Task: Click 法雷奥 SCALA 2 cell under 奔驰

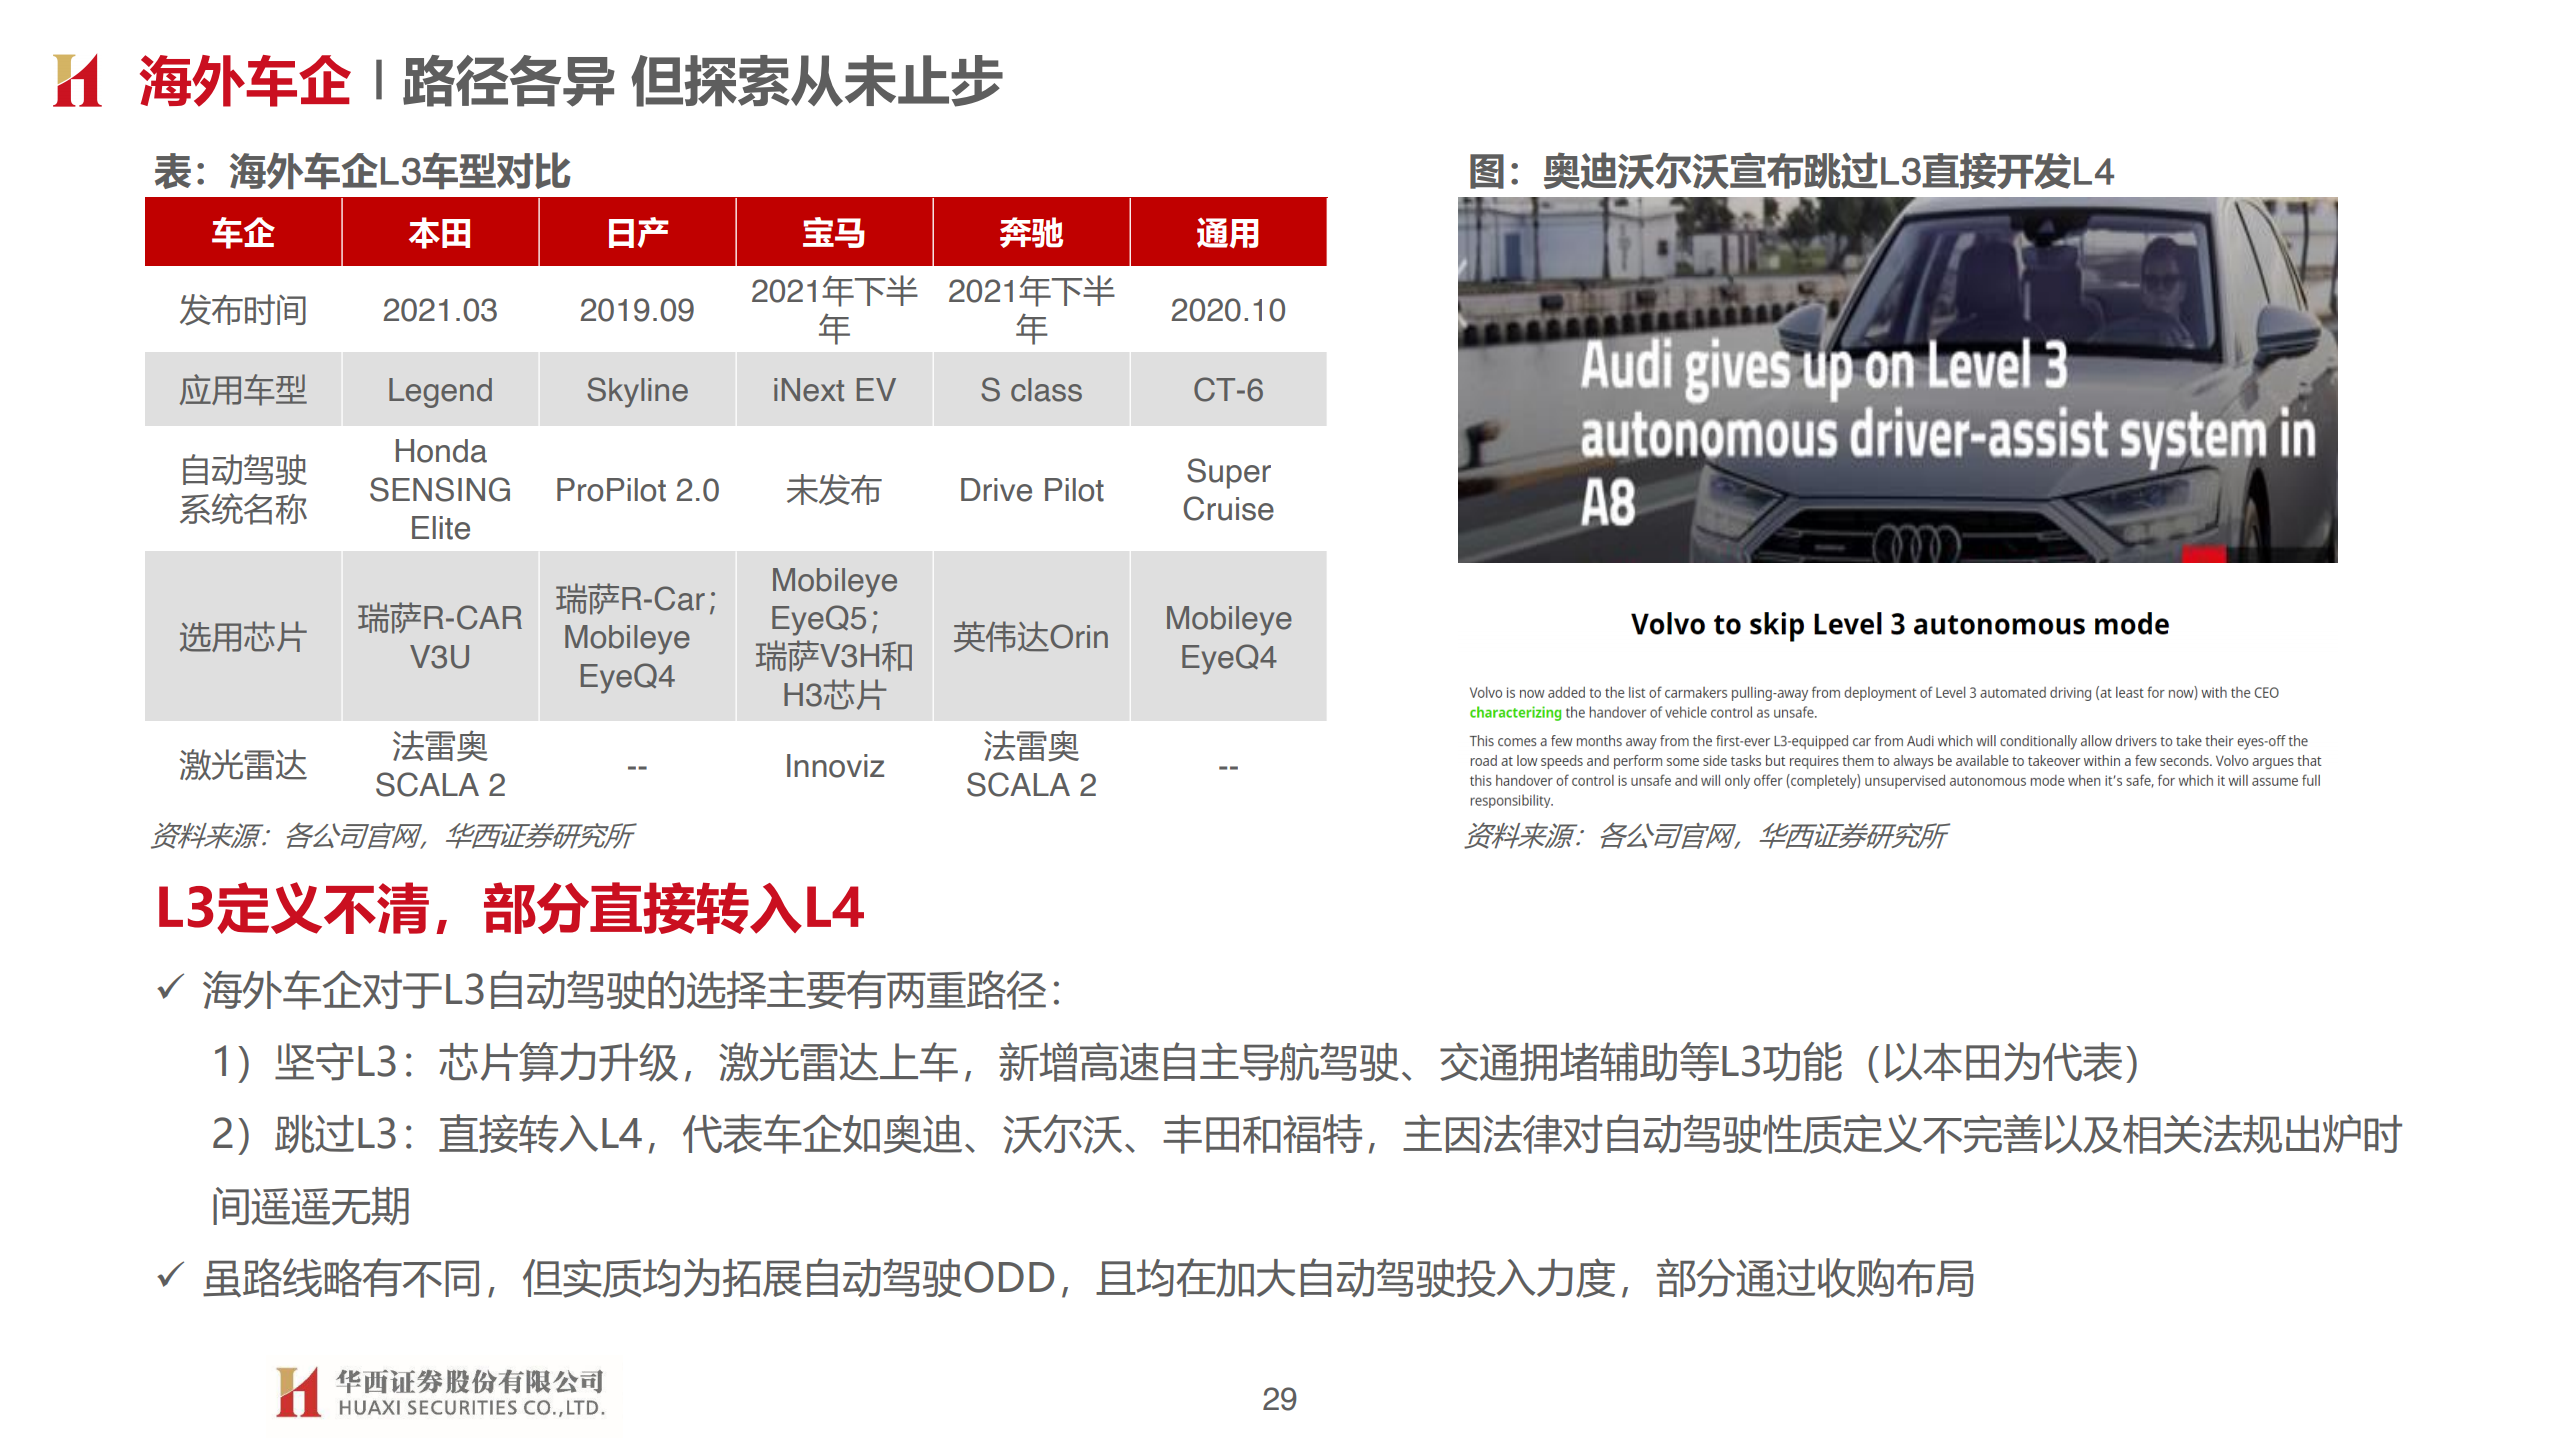Action: click(1031, 765)
